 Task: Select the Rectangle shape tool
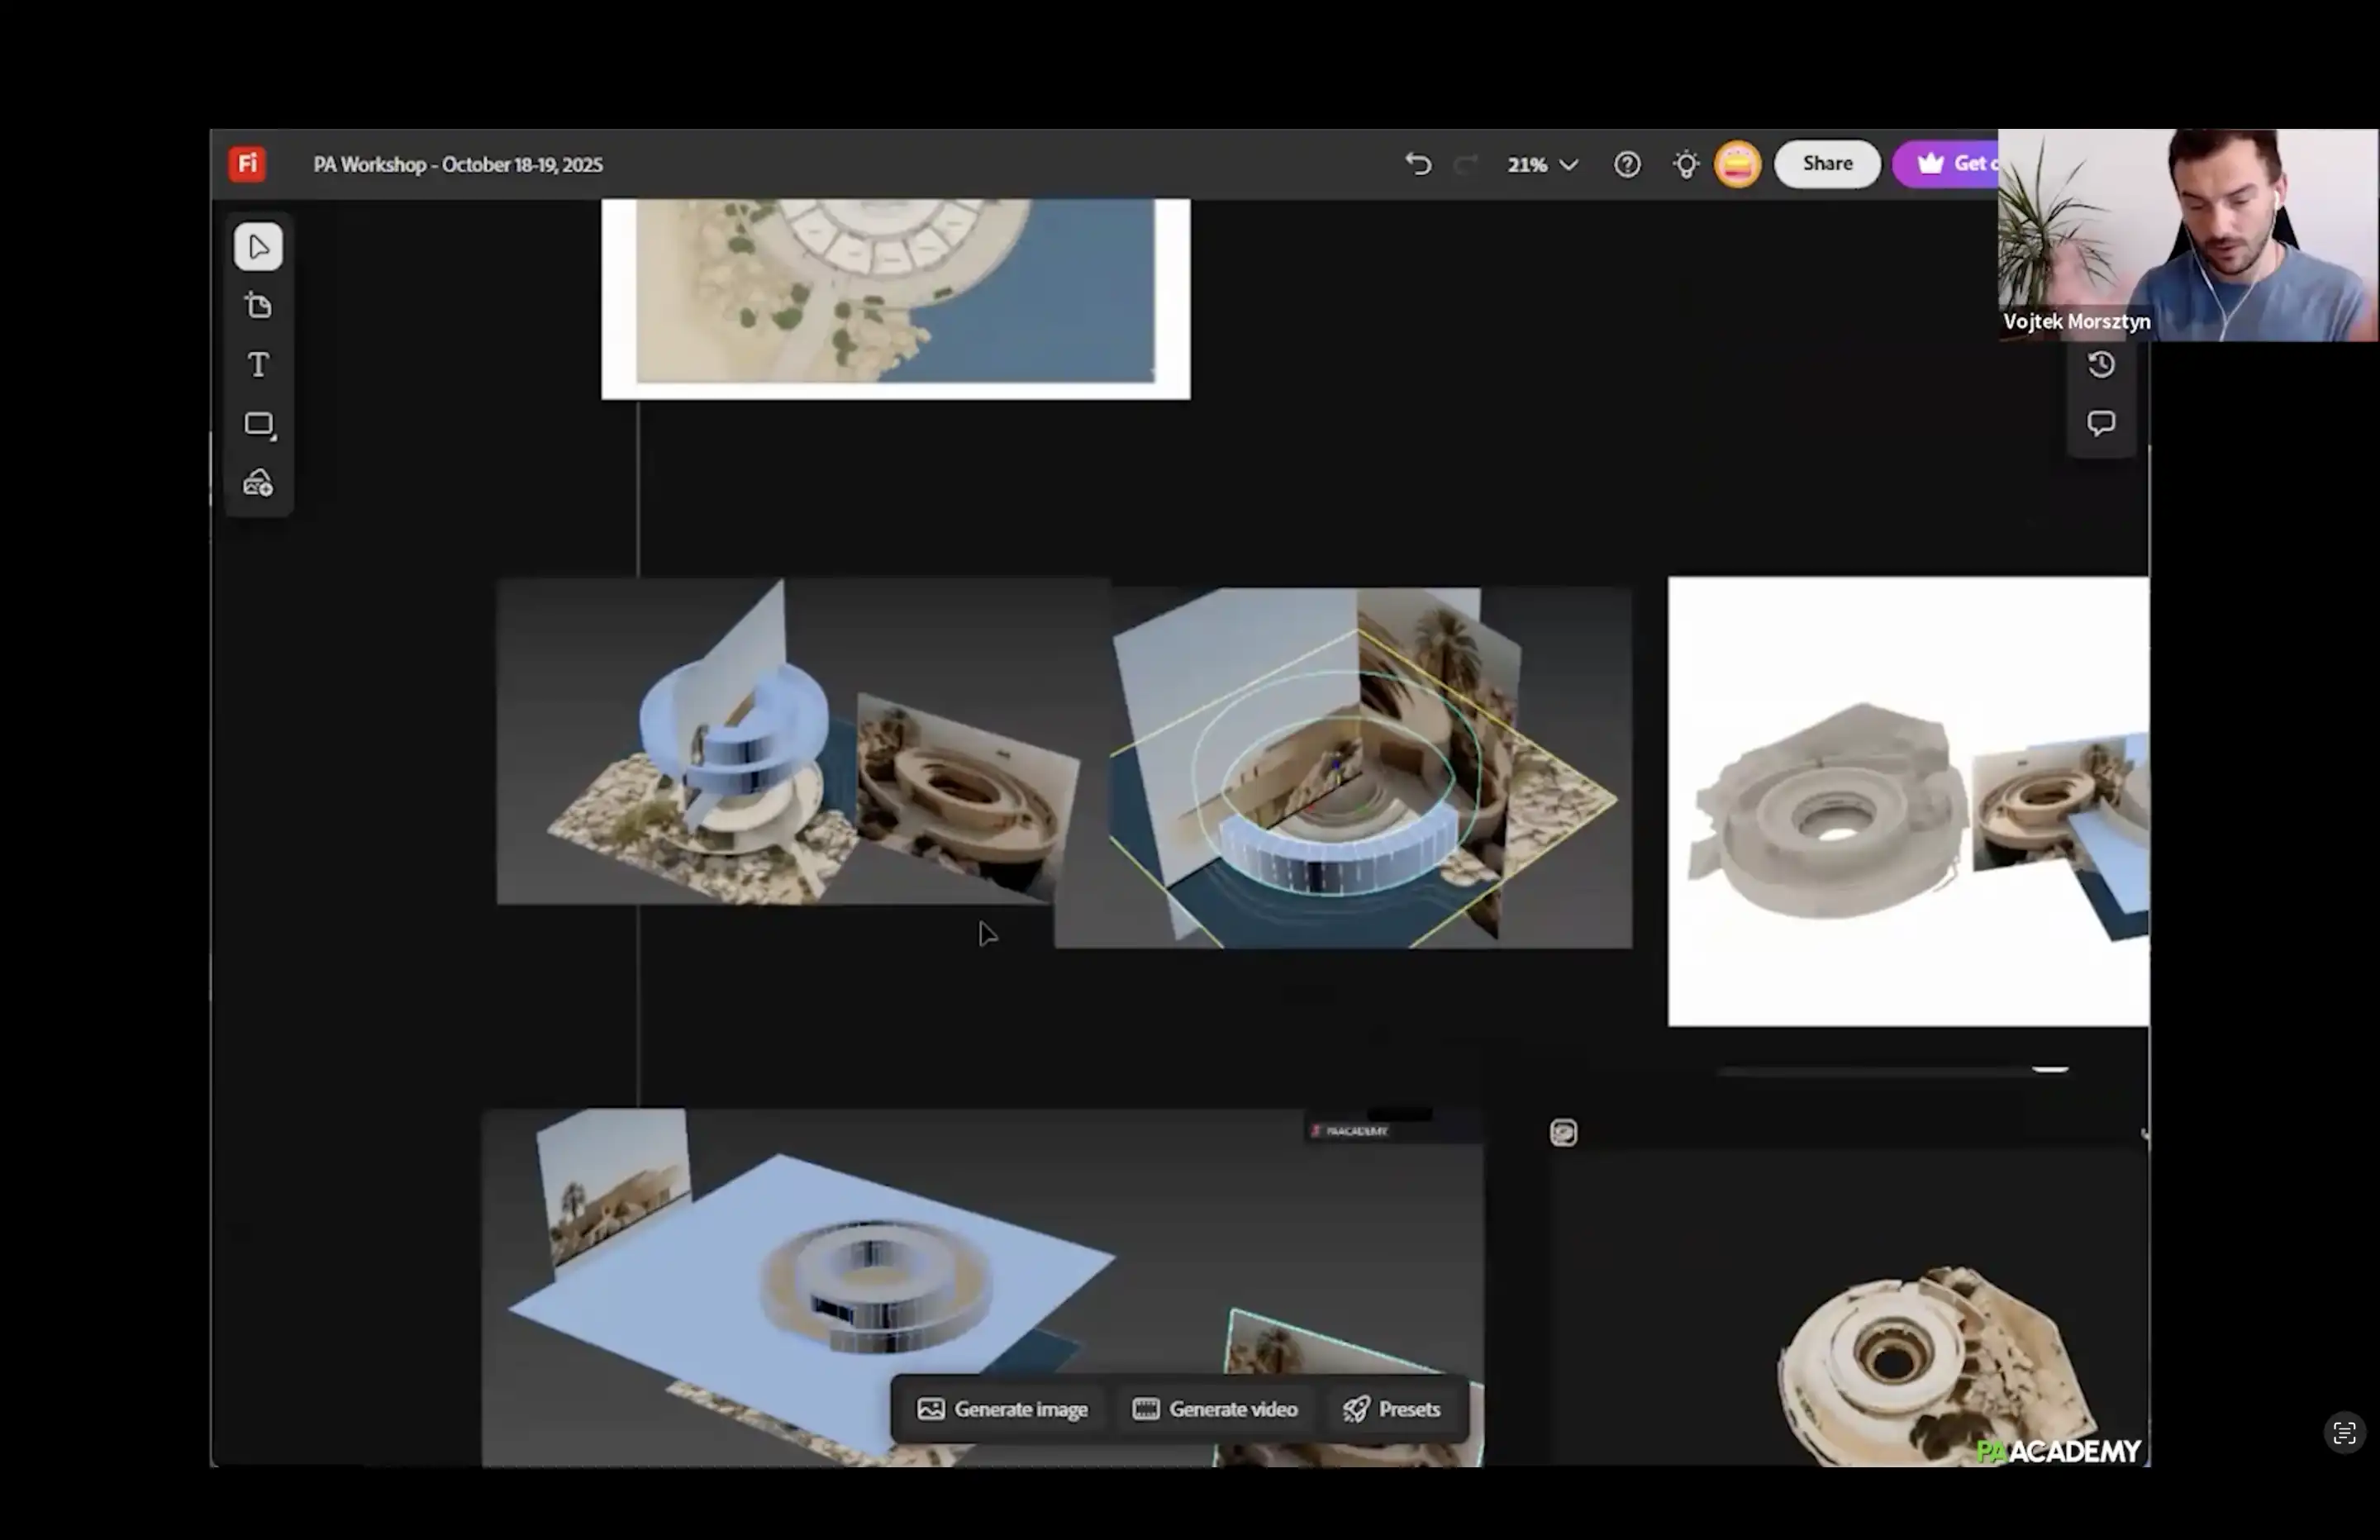coord(258,425)
